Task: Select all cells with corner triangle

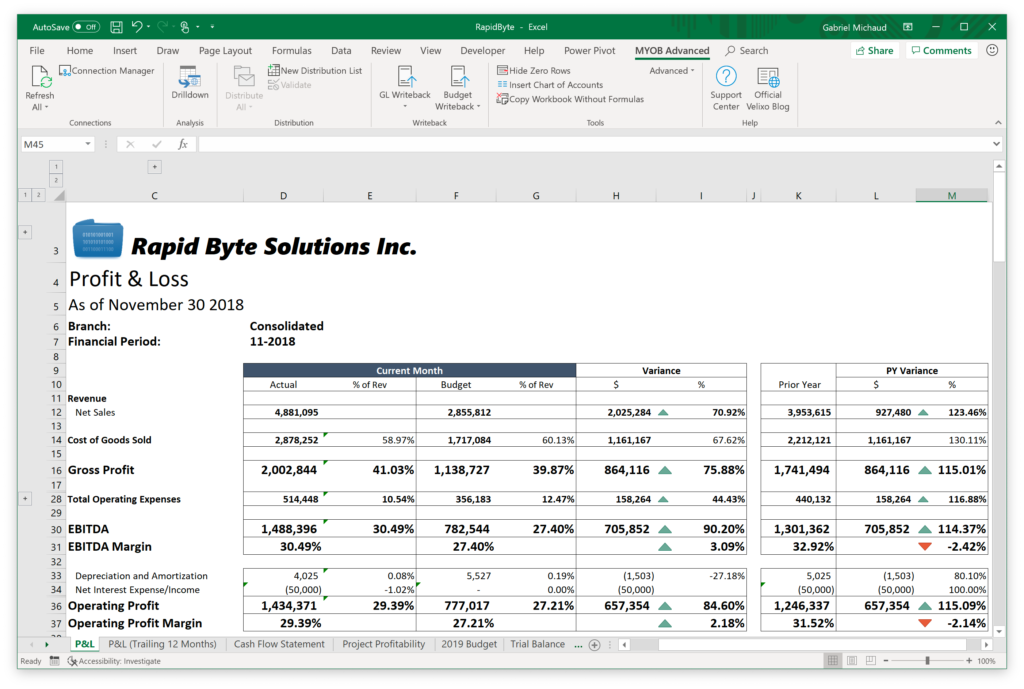Action: tap(59, 195)
